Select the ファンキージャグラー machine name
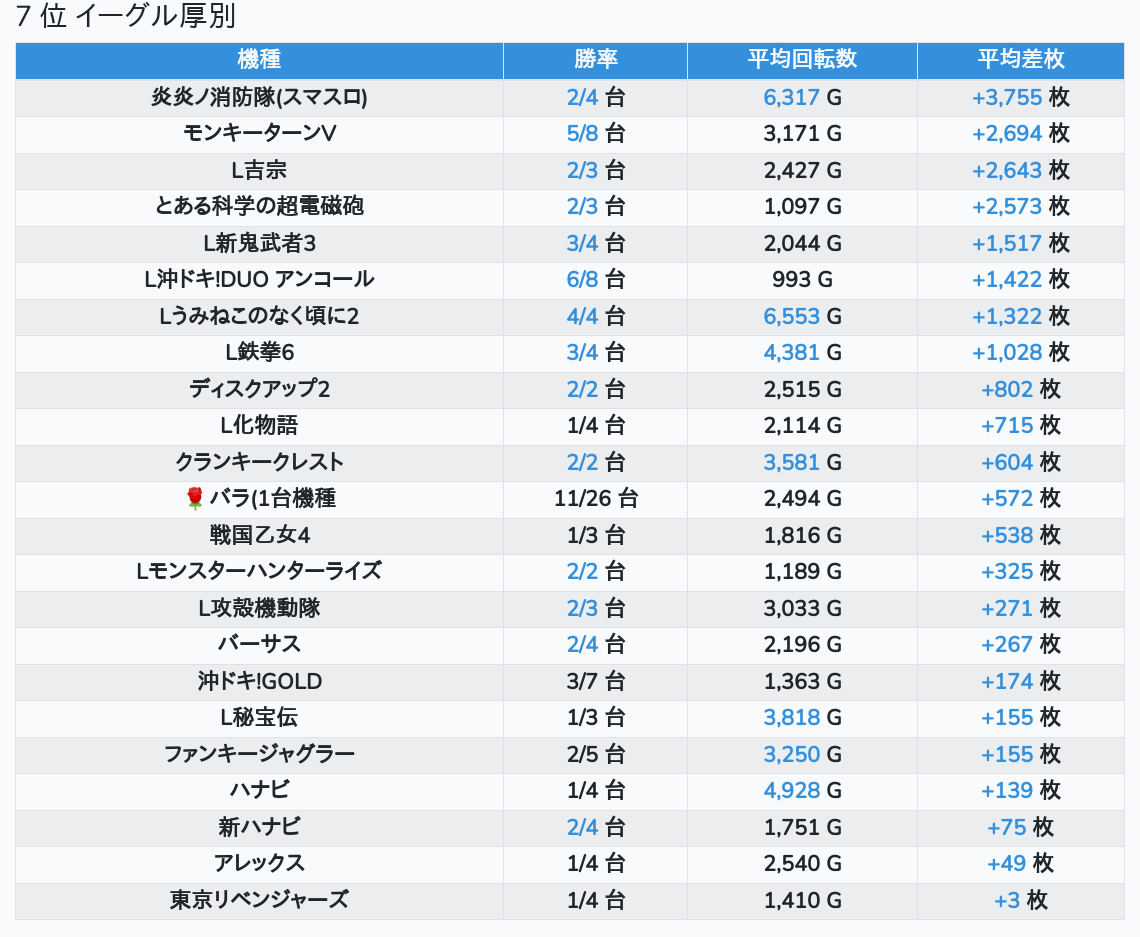Image resolution: width=1140 pixels, height=937 pixels. tap(259, 754)
